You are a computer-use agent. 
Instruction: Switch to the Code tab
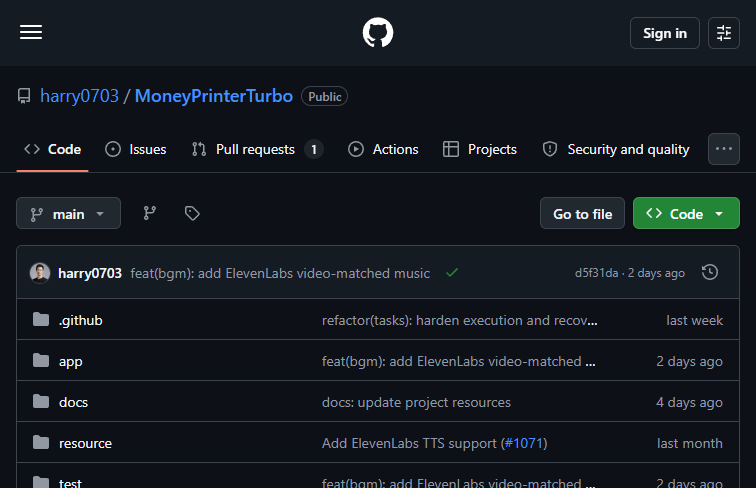coord(53,149)
